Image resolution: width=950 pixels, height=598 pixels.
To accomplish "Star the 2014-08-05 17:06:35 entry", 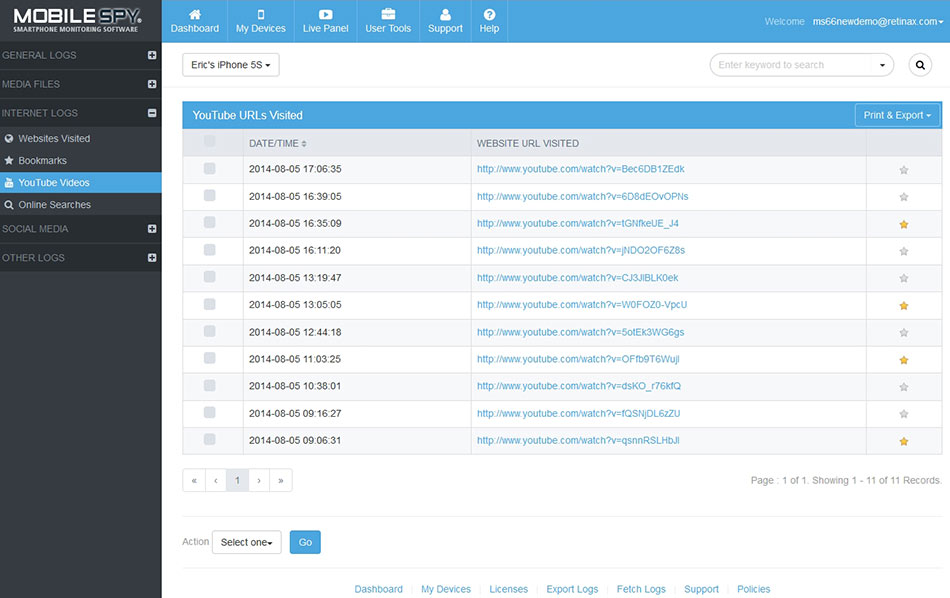I will coord(904,170).
